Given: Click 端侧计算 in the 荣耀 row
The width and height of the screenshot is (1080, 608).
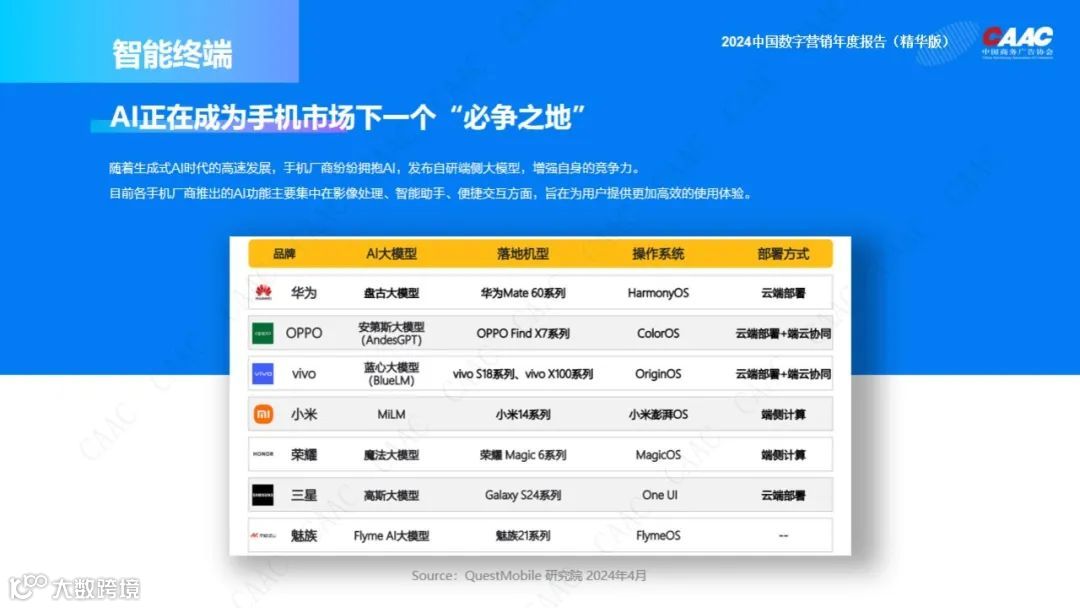Looking at the screenshot, I should coord(783,455).
